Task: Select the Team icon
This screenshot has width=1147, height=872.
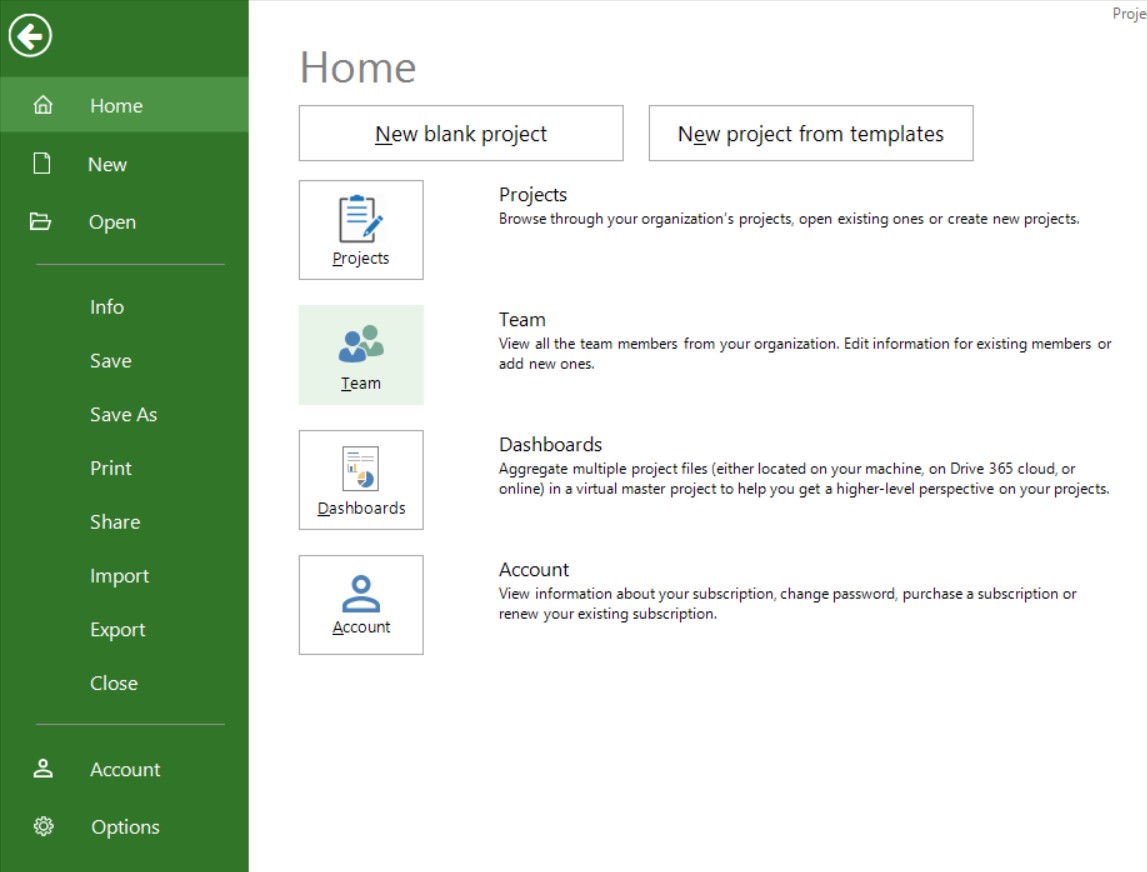Action: coord(360,355)
